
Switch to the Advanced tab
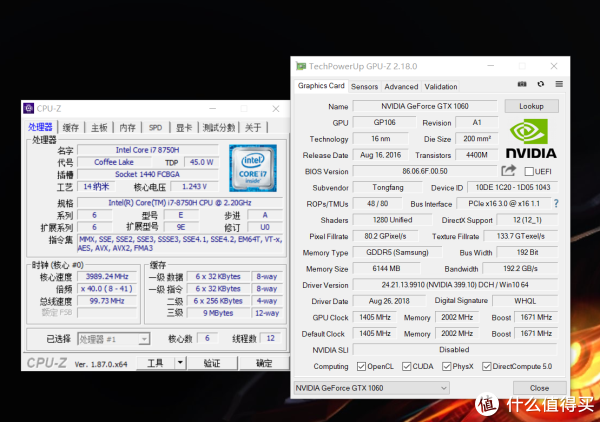[x=401, y=87]
